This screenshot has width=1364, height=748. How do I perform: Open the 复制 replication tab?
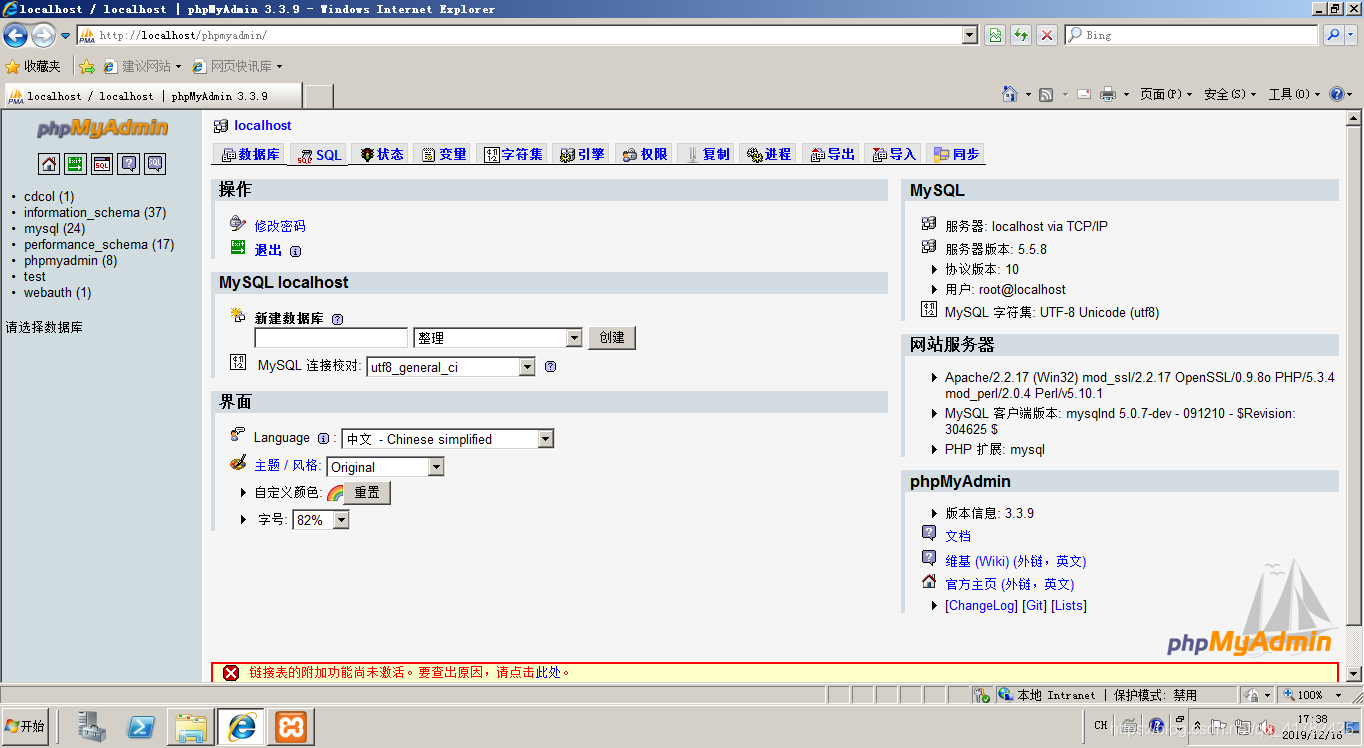pos(706,154)
